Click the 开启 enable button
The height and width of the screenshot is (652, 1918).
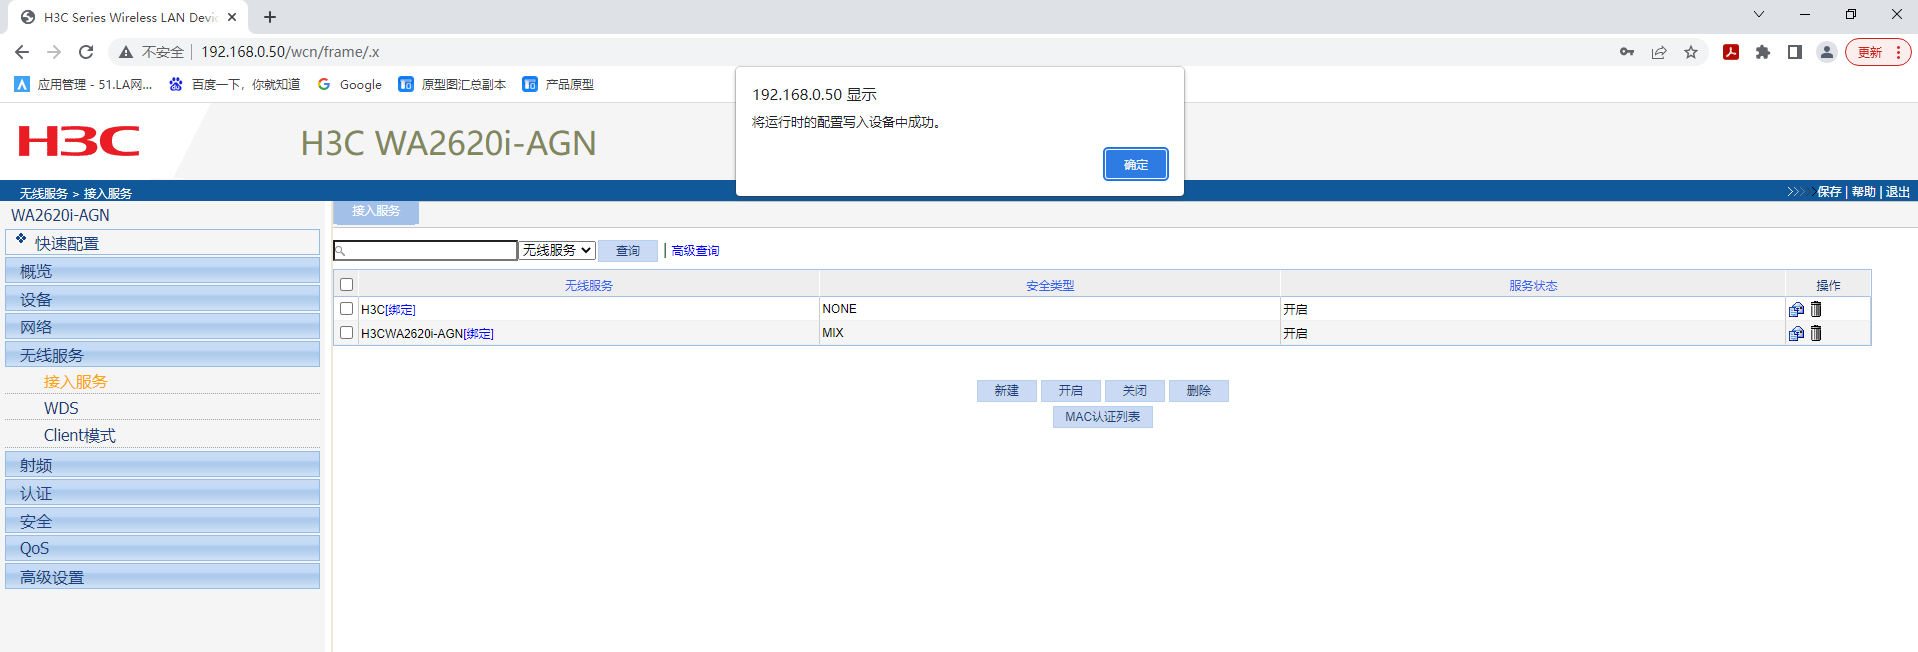1070,391
